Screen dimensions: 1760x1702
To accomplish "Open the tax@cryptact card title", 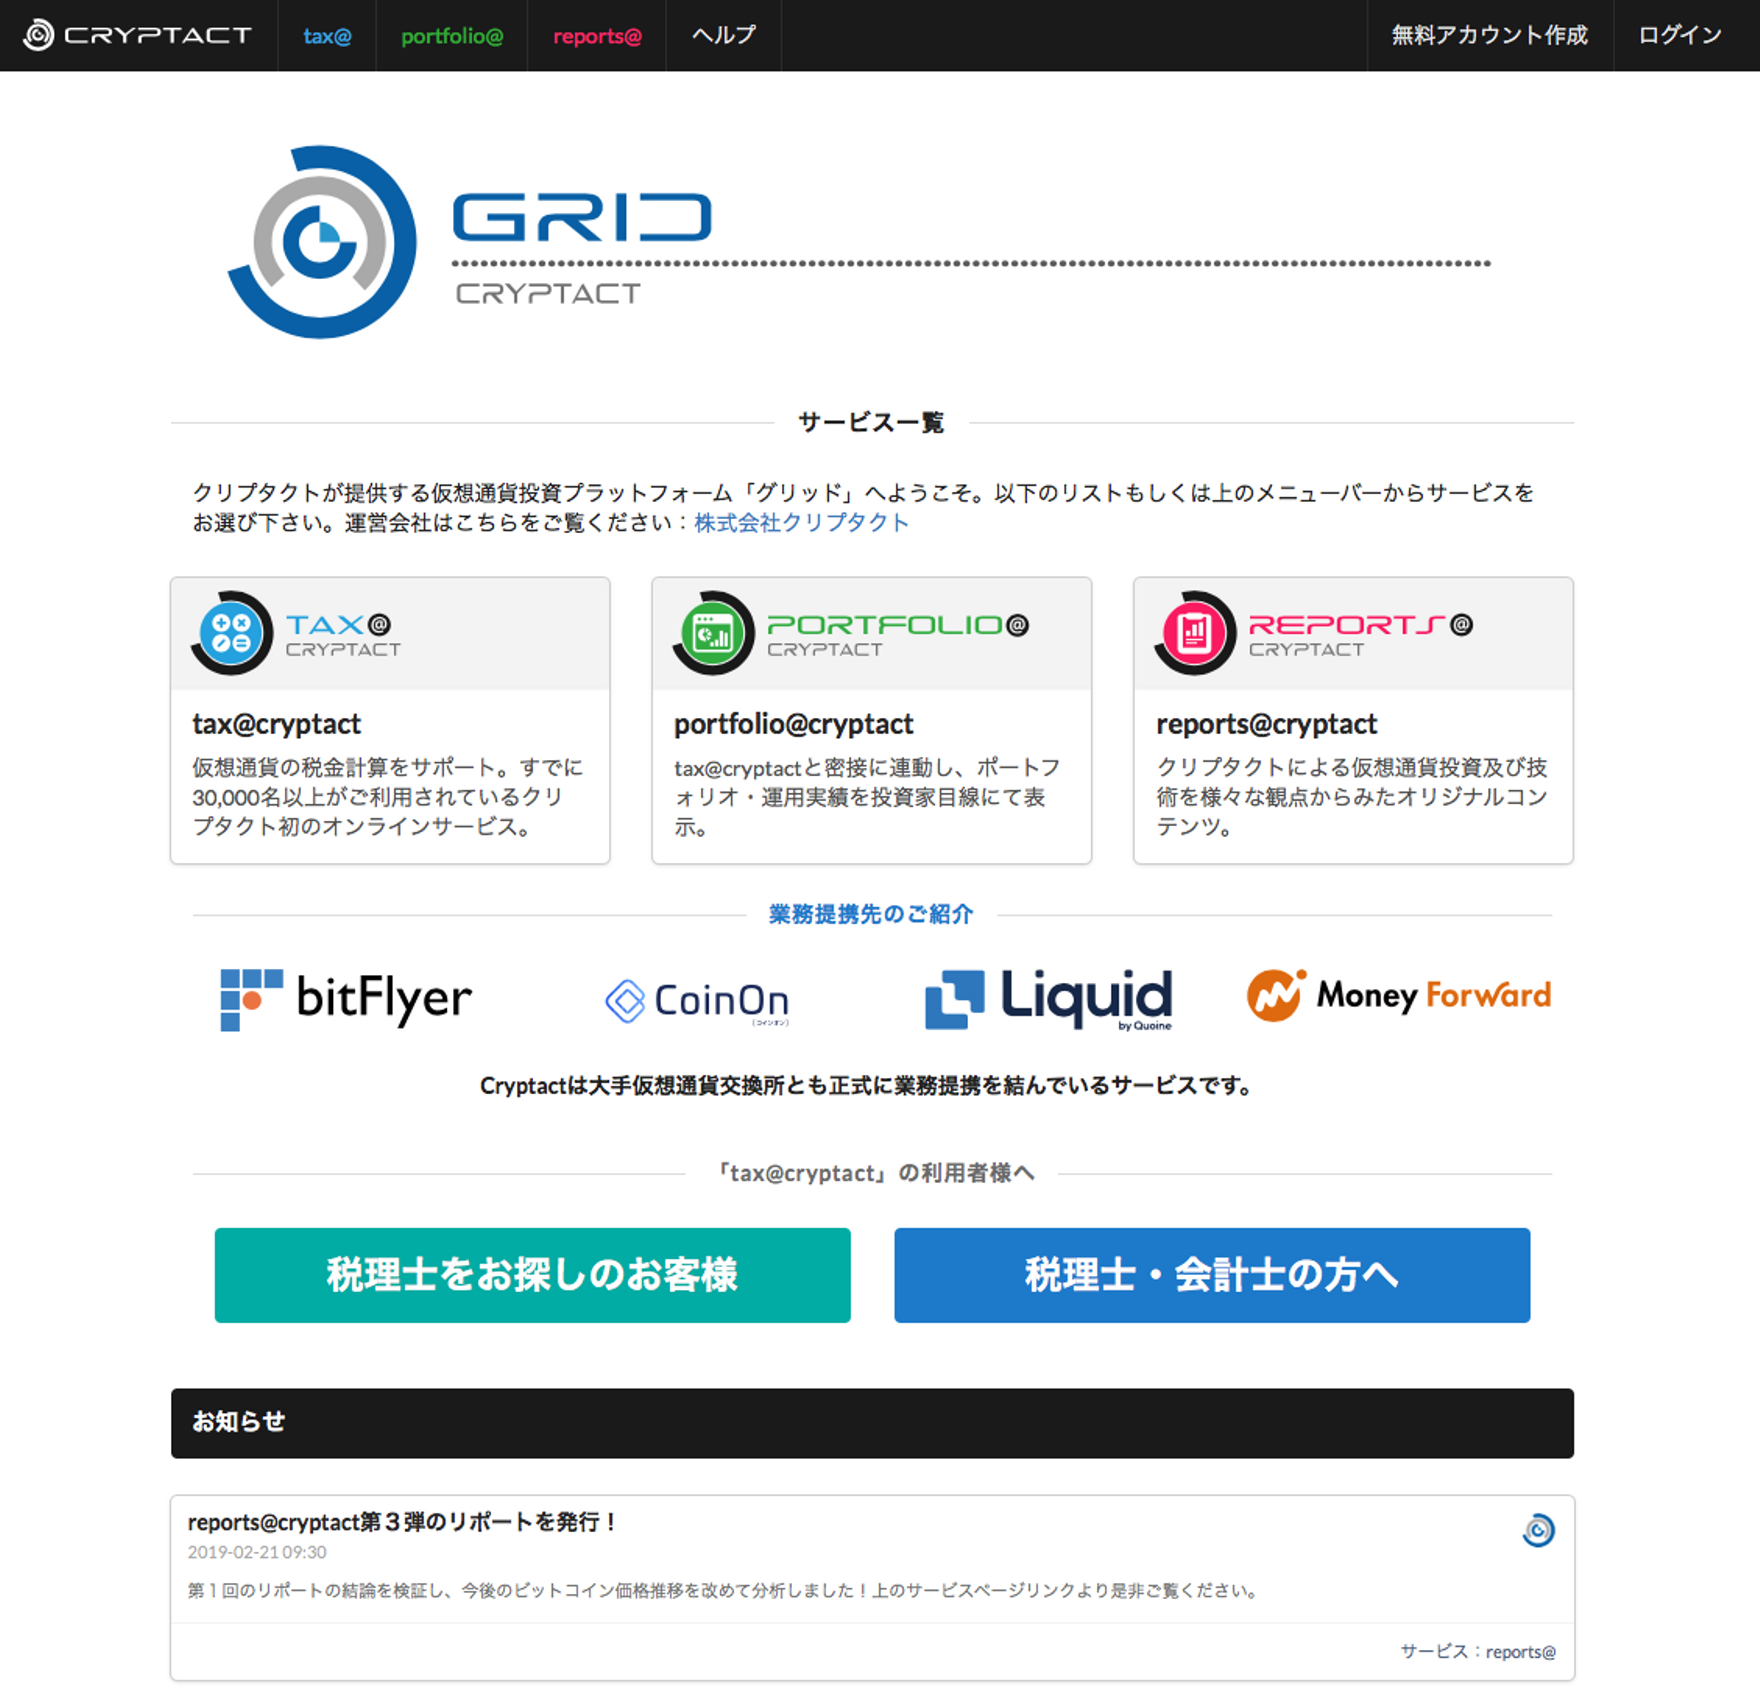I will click(277, 723).
